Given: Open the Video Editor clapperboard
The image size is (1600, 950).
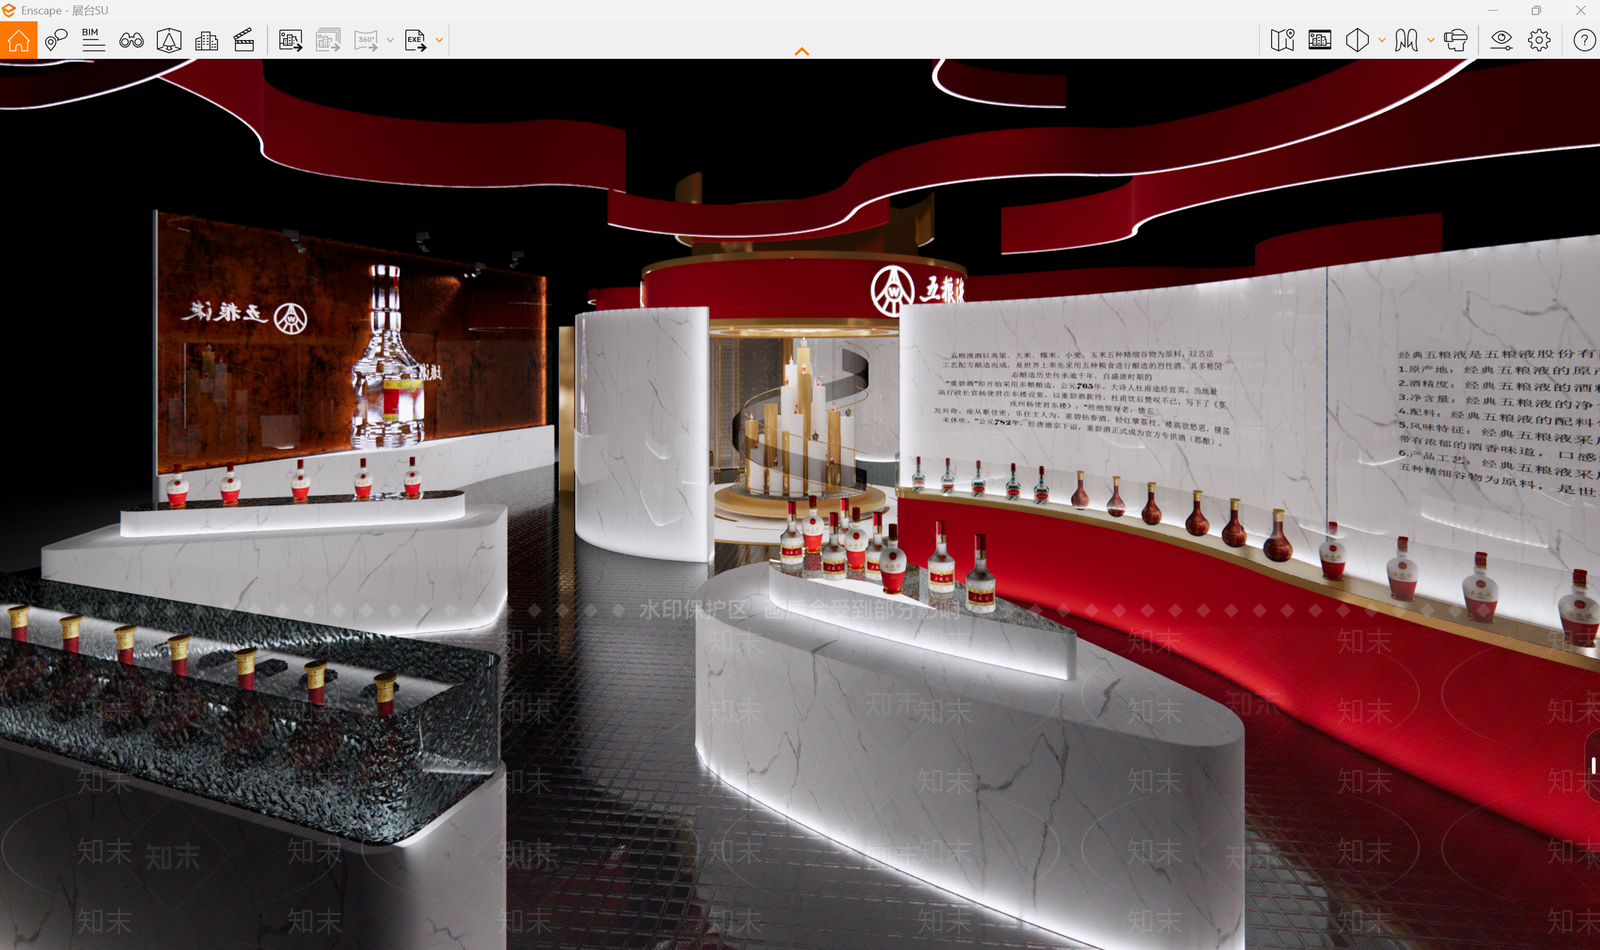Looking at the screenshot, I should [x=244, y=40].
